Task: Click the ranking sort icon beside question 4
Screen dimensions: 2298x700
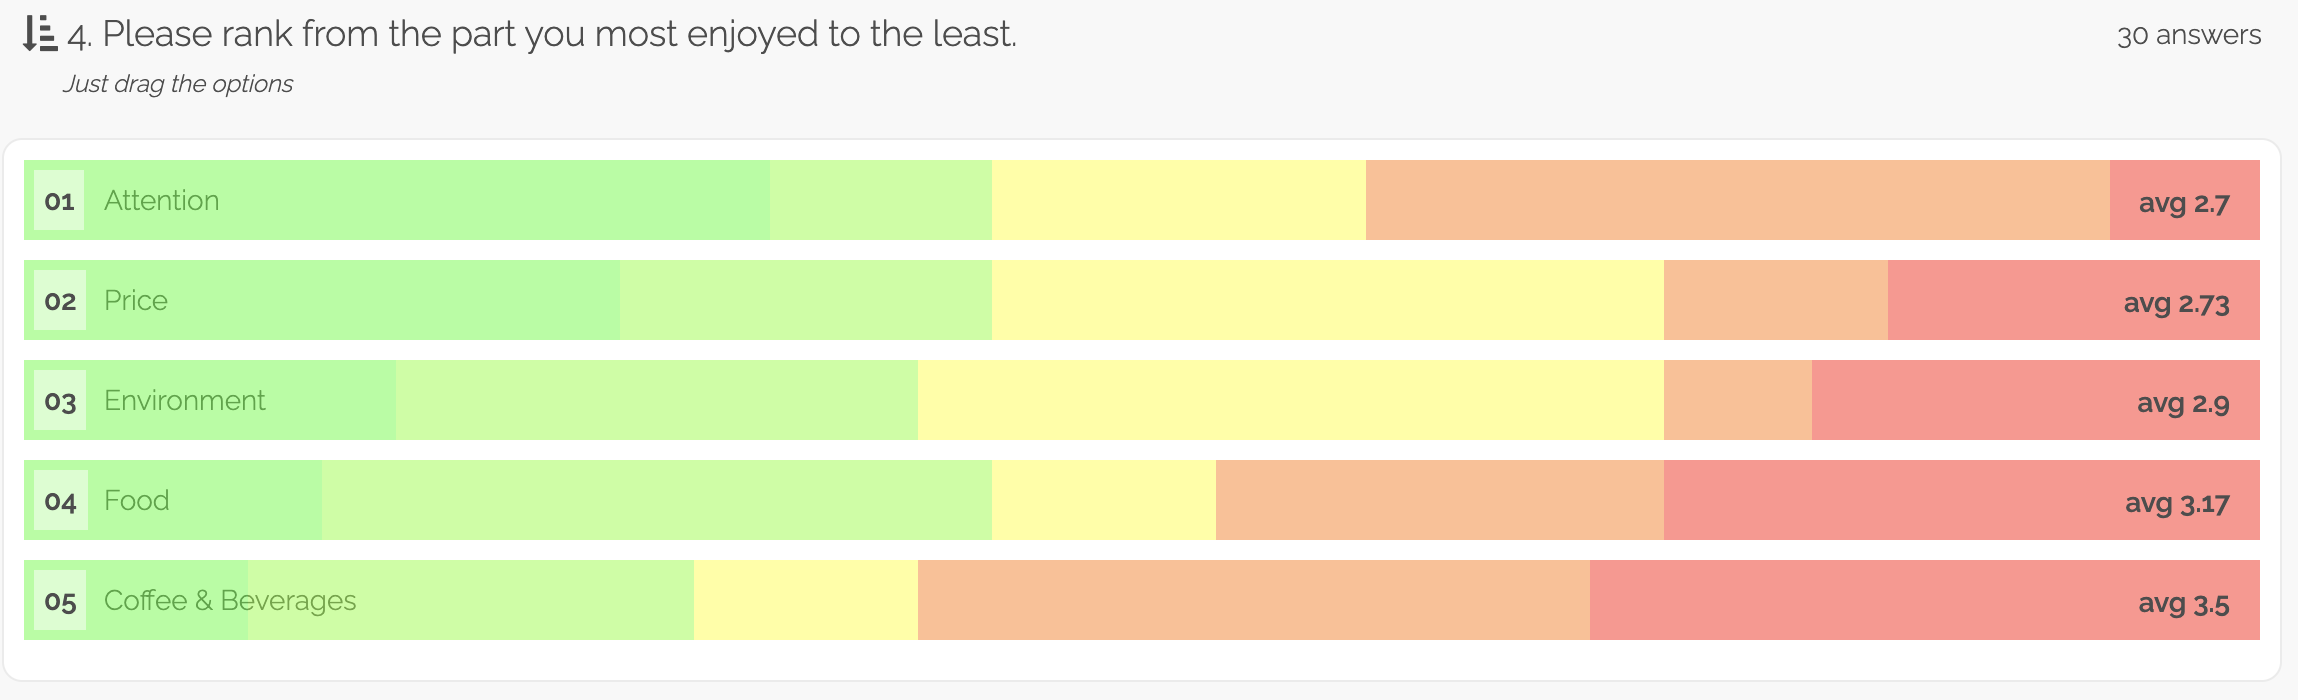Action: [x=39, y=34]
